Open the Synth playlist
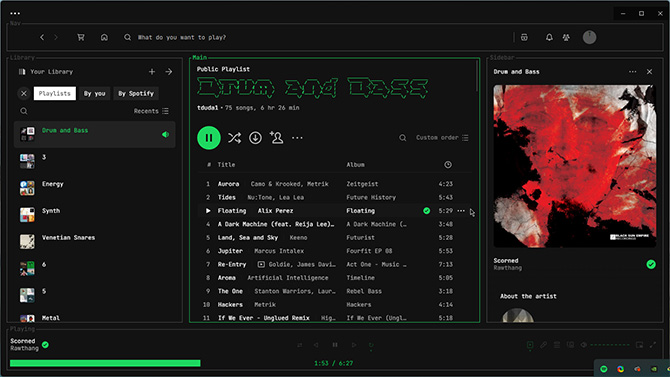The height and width of the screenshot is (377, 670). coord(94,215)
